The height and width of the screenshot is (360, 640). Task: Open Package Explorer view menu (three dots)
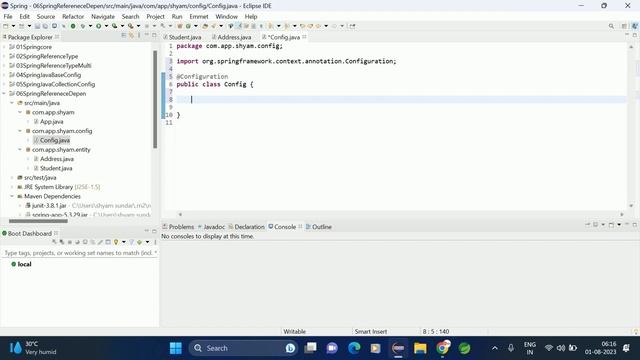(139, 36)
